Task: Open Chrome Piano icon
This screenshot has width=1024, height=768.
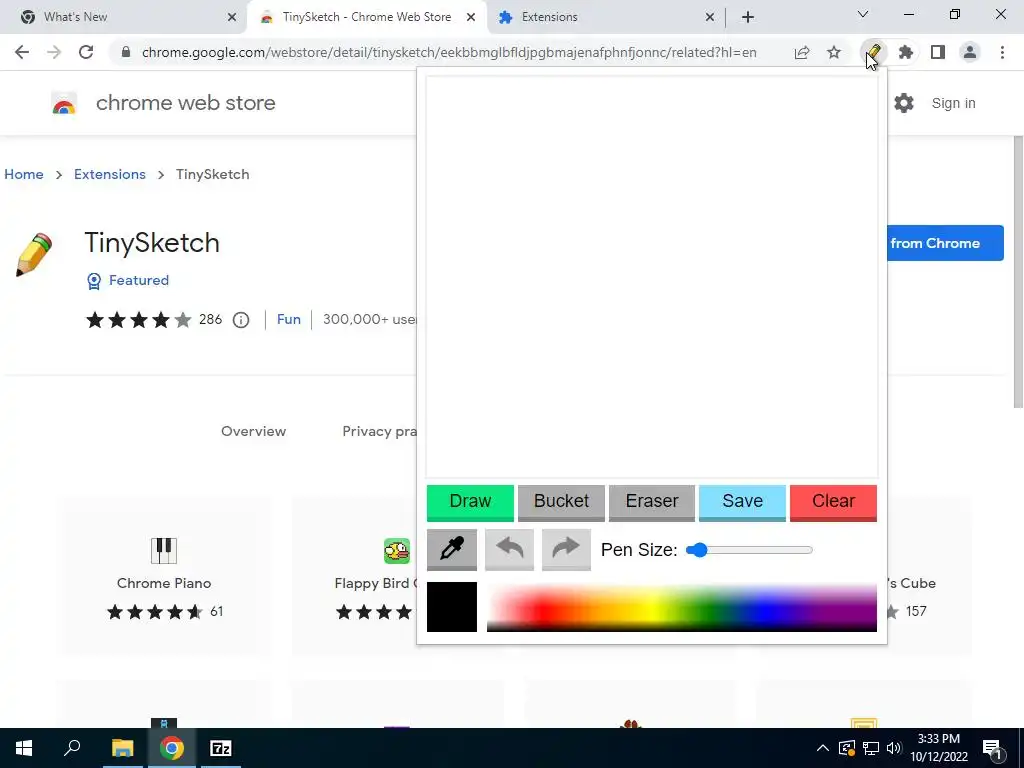Action: [x=164, y=551]
